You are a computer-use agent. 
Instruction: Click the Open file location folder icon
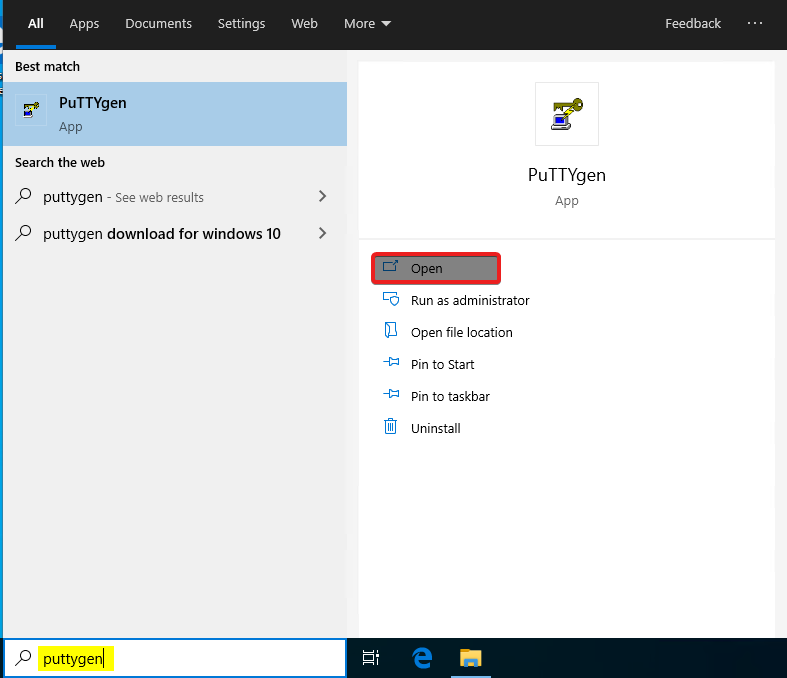pyautogui.click(x=390, y=330)
